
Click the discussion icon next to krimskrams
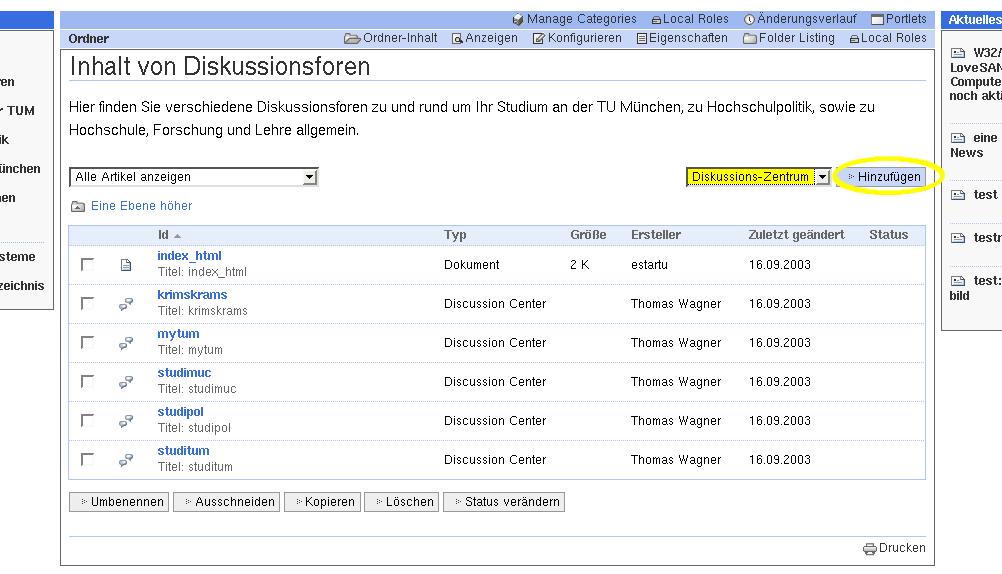point(126,304)
